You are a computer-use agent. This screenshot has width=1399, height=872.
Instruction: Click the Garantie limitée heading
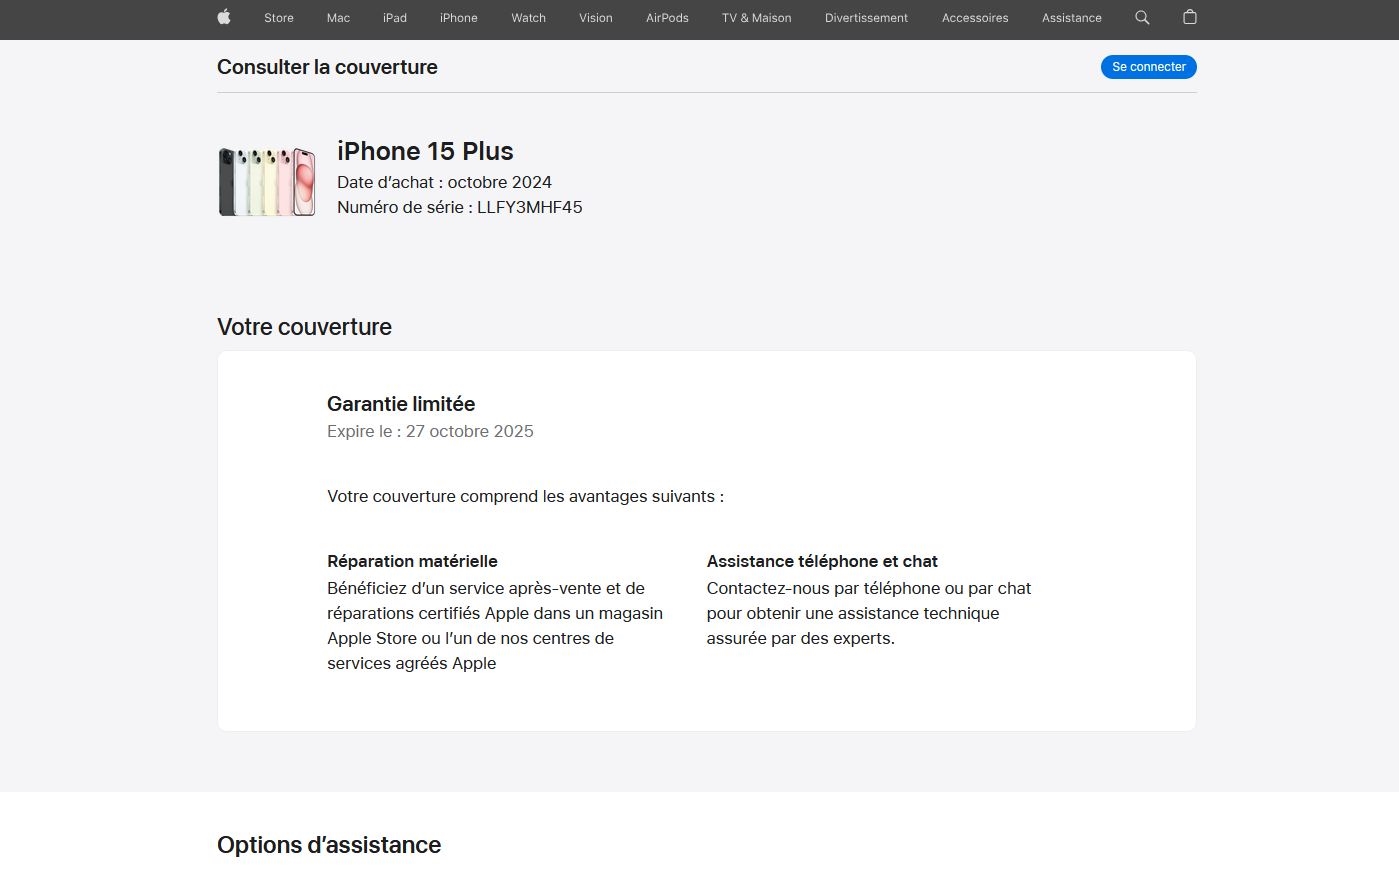point(401,404)
